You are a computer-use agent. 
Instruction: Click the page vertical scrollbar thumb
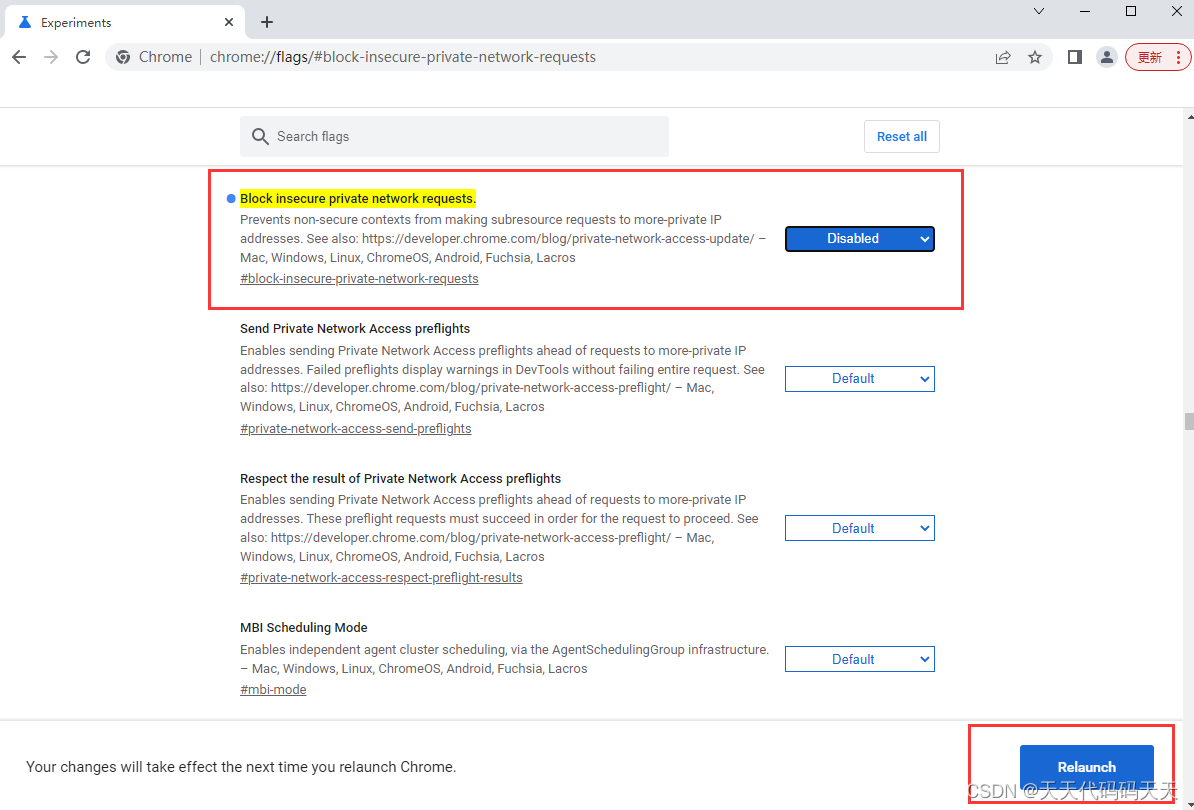[1189, 422]
